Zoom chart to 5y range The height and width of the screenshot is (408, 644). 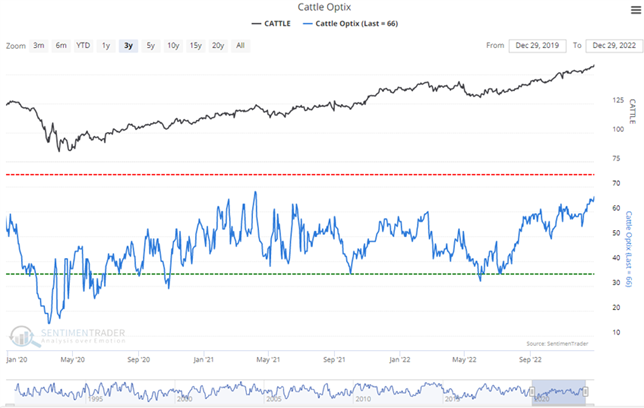[150, 46]
